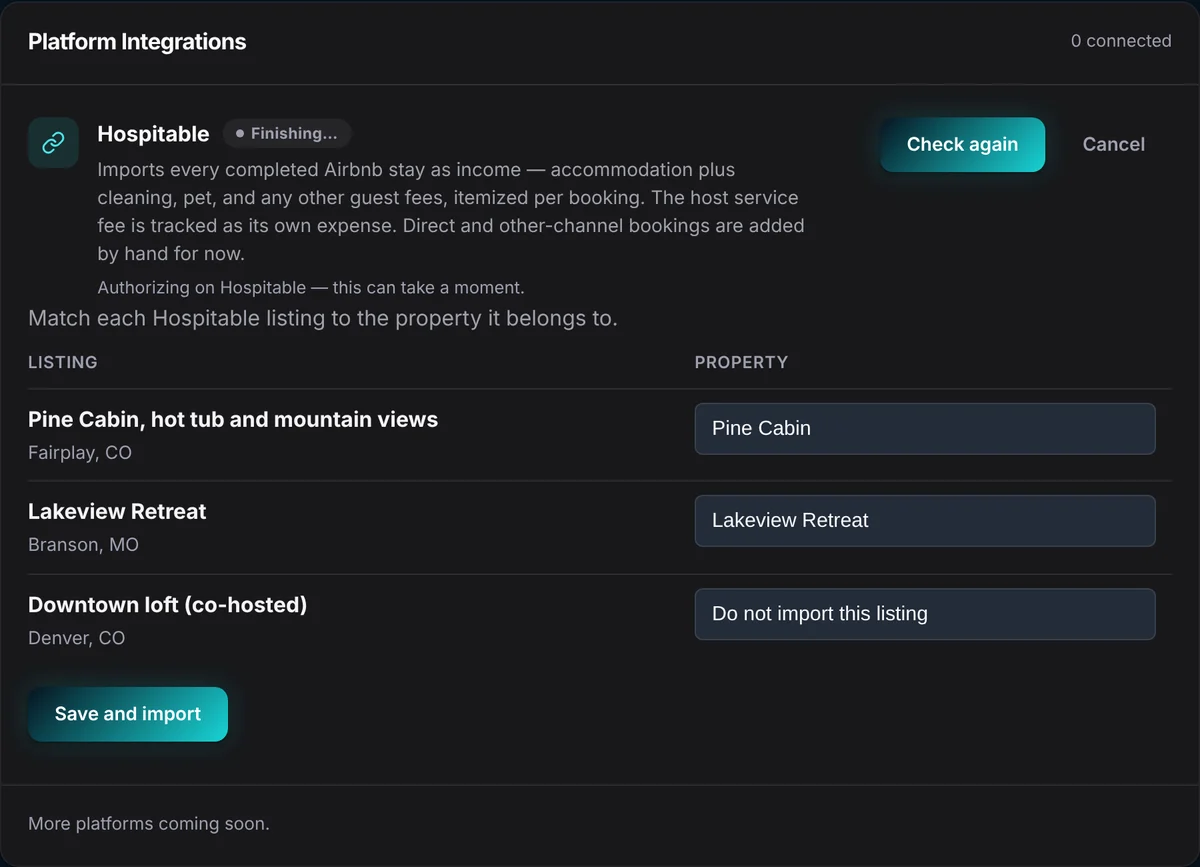Click the Denver, CO location text
Image resolution: width=1200 pixels, height=867 pixels.
(x=77, y=638)
